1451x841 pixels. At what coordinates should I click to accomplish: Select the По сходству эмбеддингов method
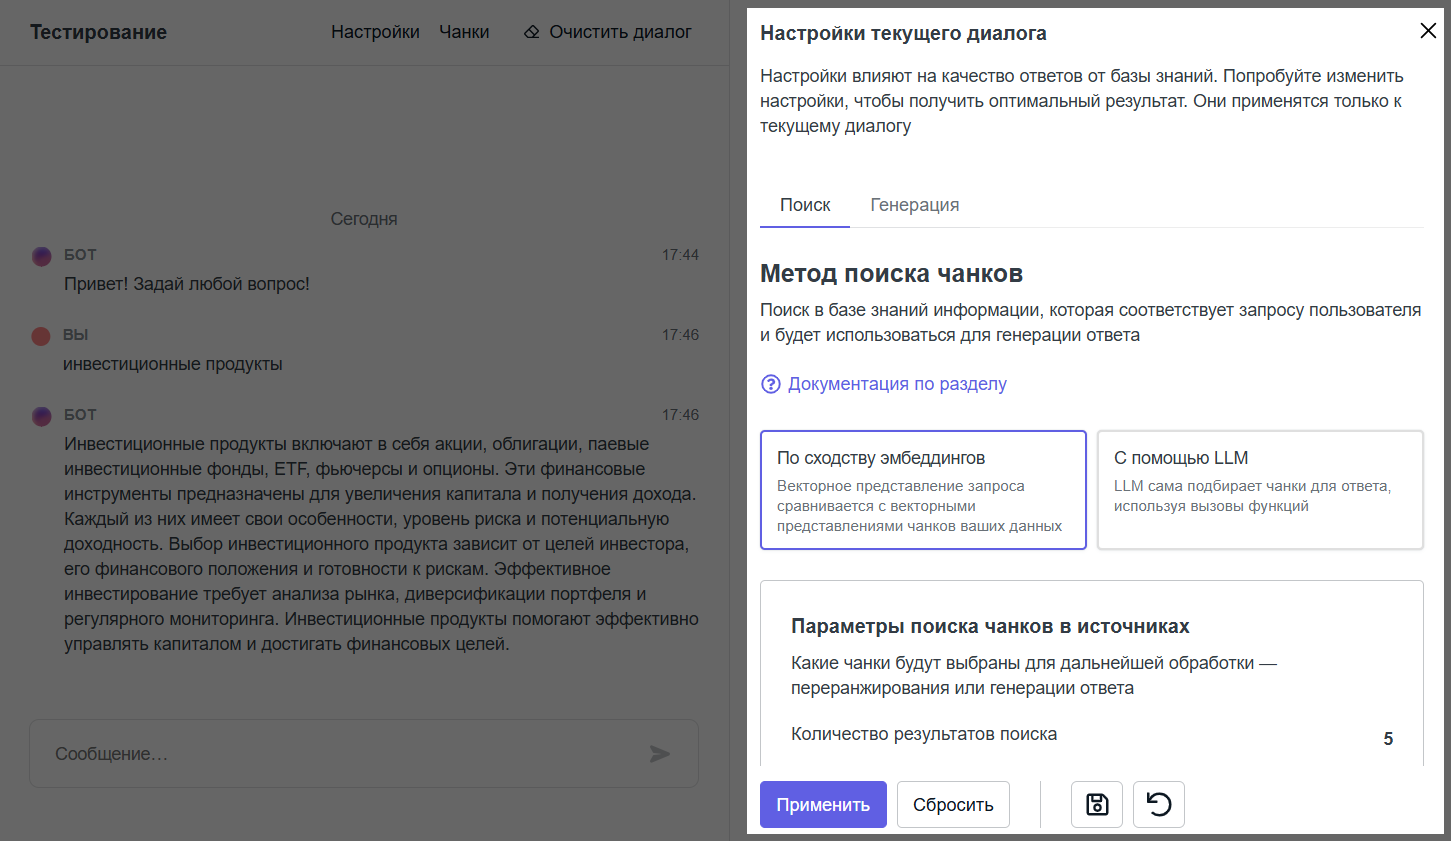pyautogui.click(x=923, y=490)
